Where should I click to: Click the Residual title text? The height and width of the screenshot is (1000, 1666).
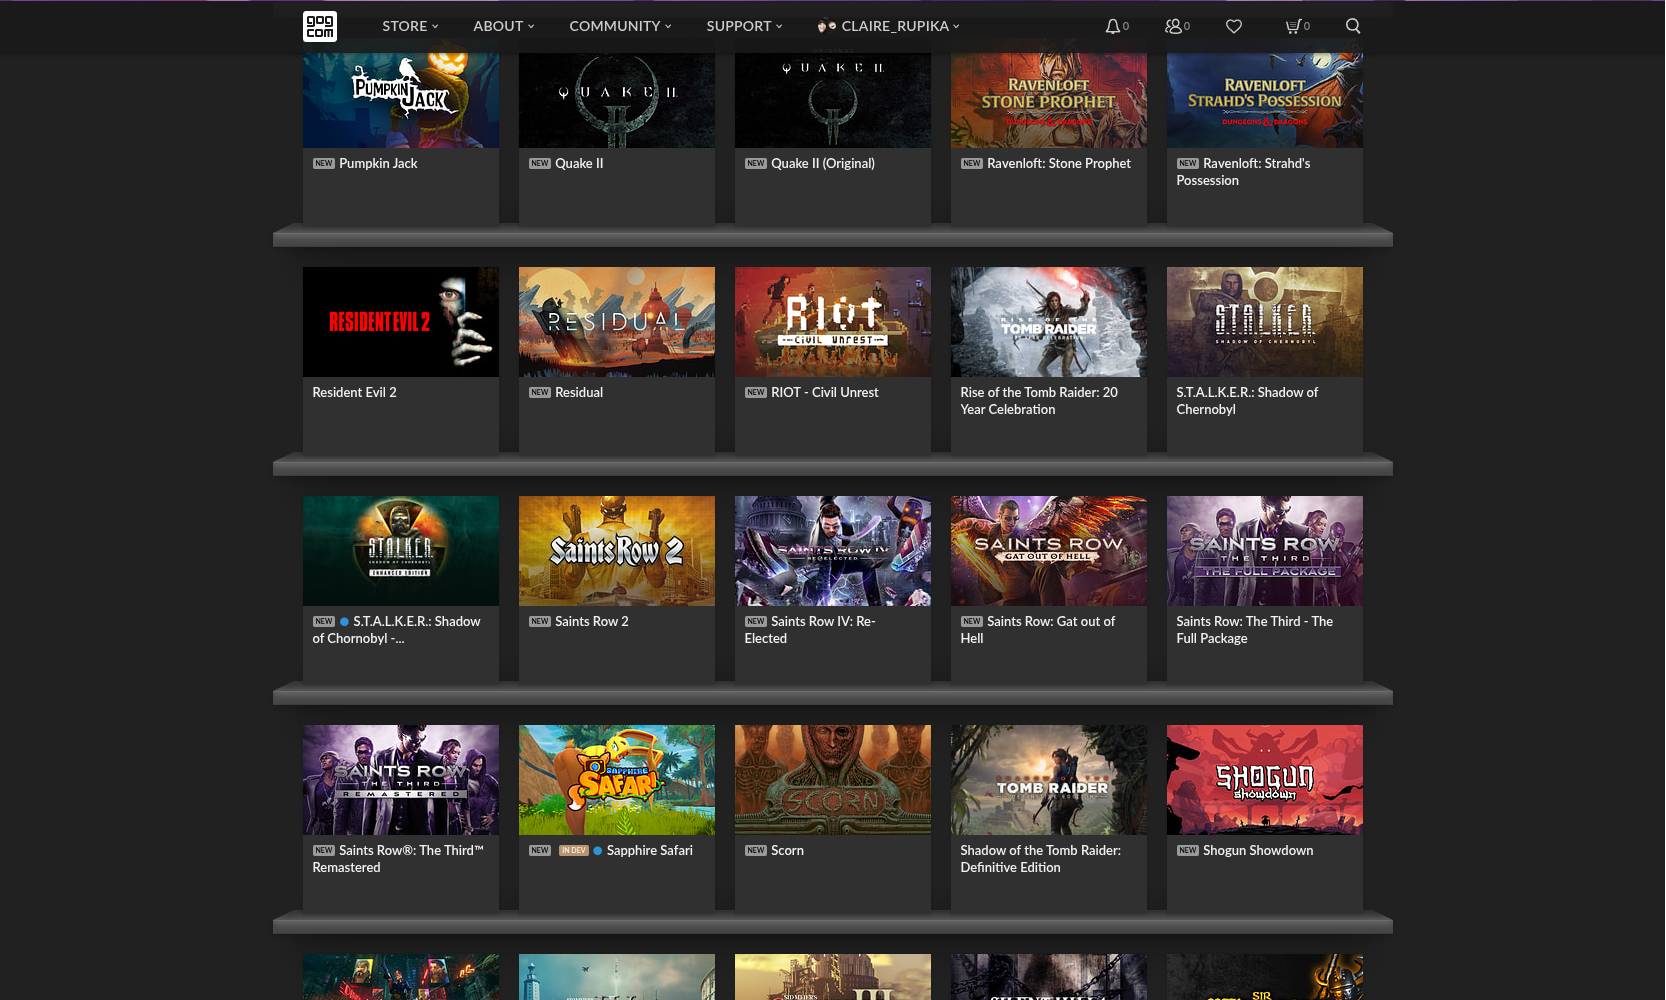(579, 392)
